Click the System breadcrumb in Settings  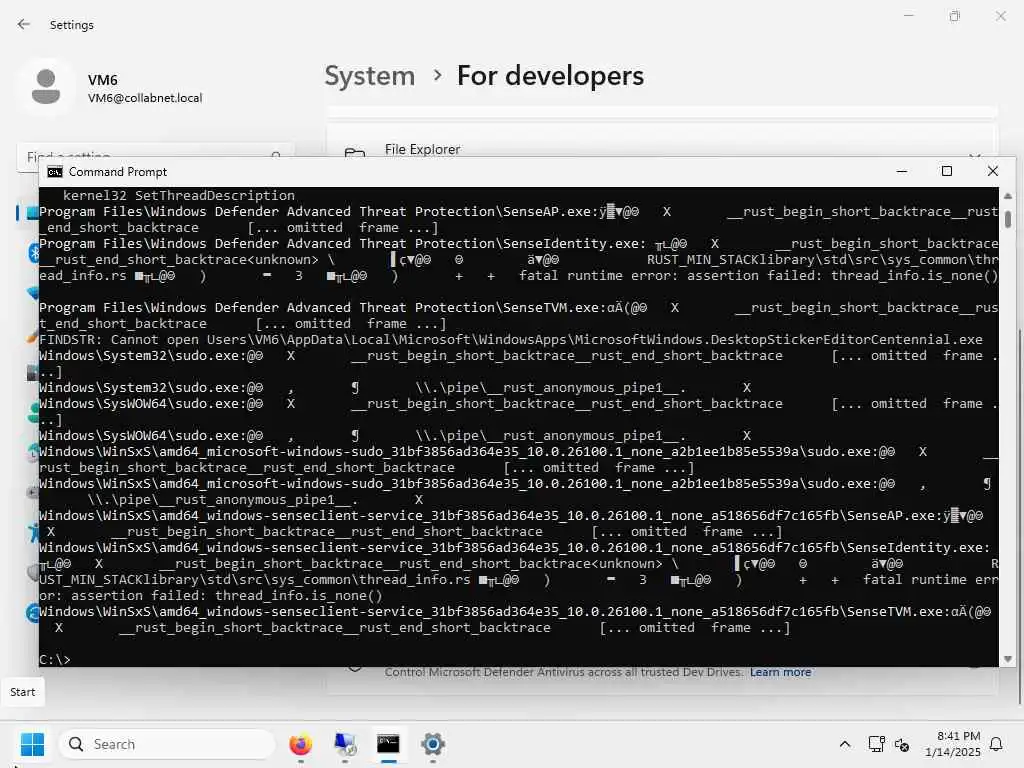370,76
